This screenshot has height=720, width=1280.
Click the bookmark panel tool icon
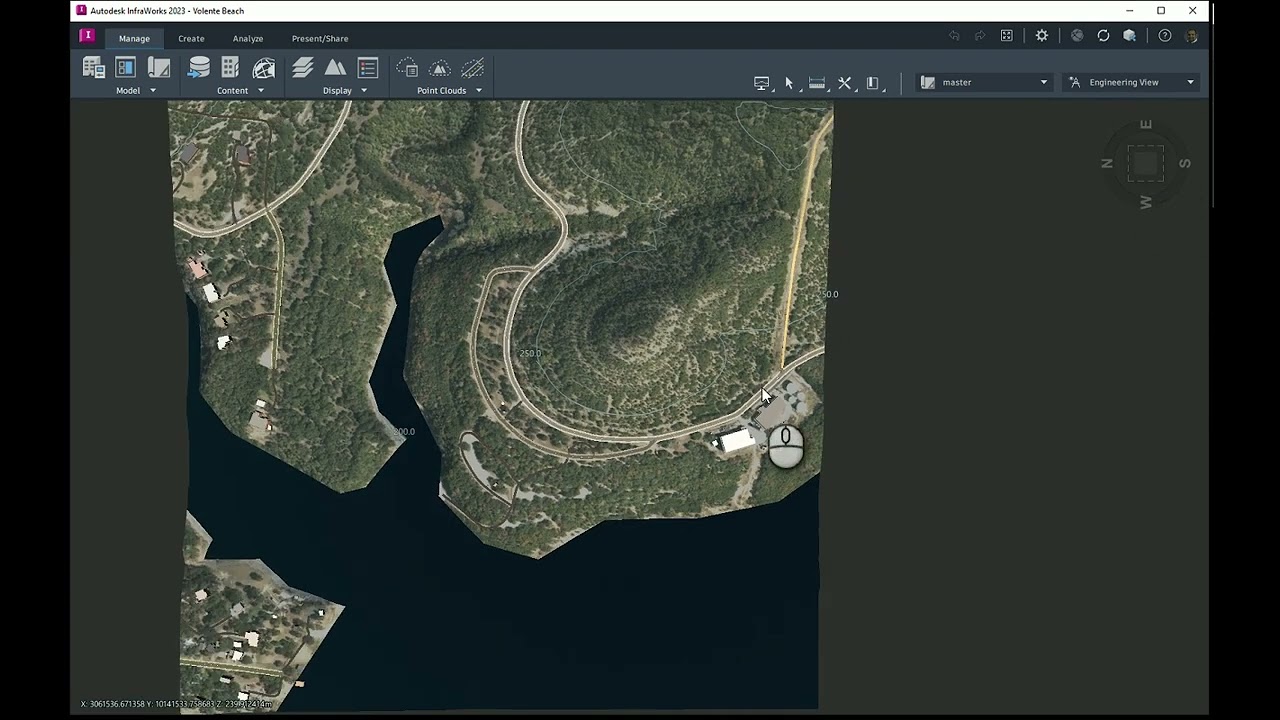click(x=873, y=83)
